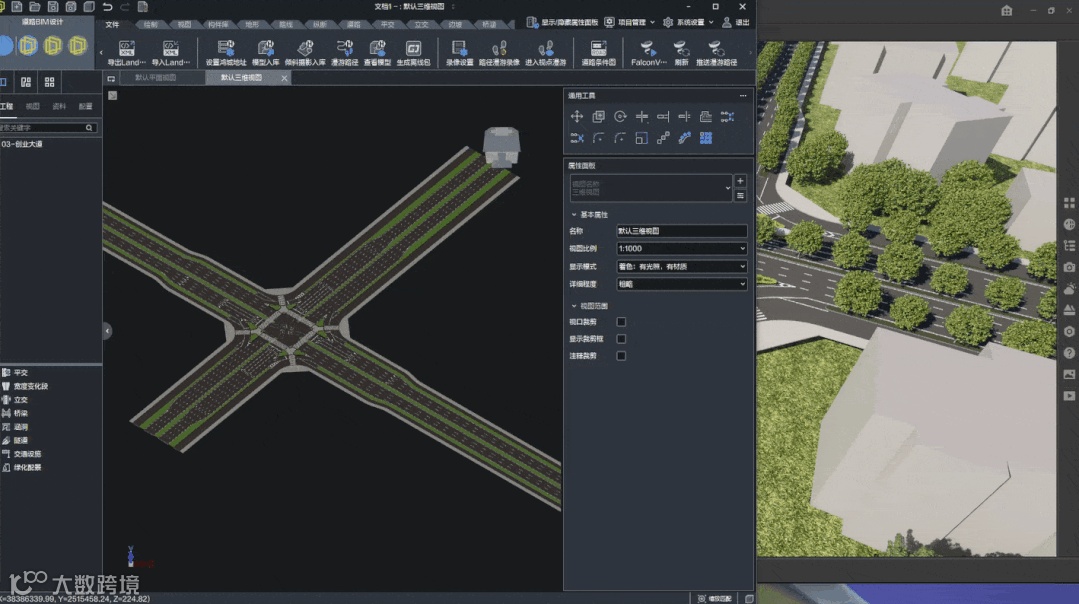The height and width of the screenshot is (604, 1079).
Task: Open the 文件 ribbon tab
Action: click(112, 23)
